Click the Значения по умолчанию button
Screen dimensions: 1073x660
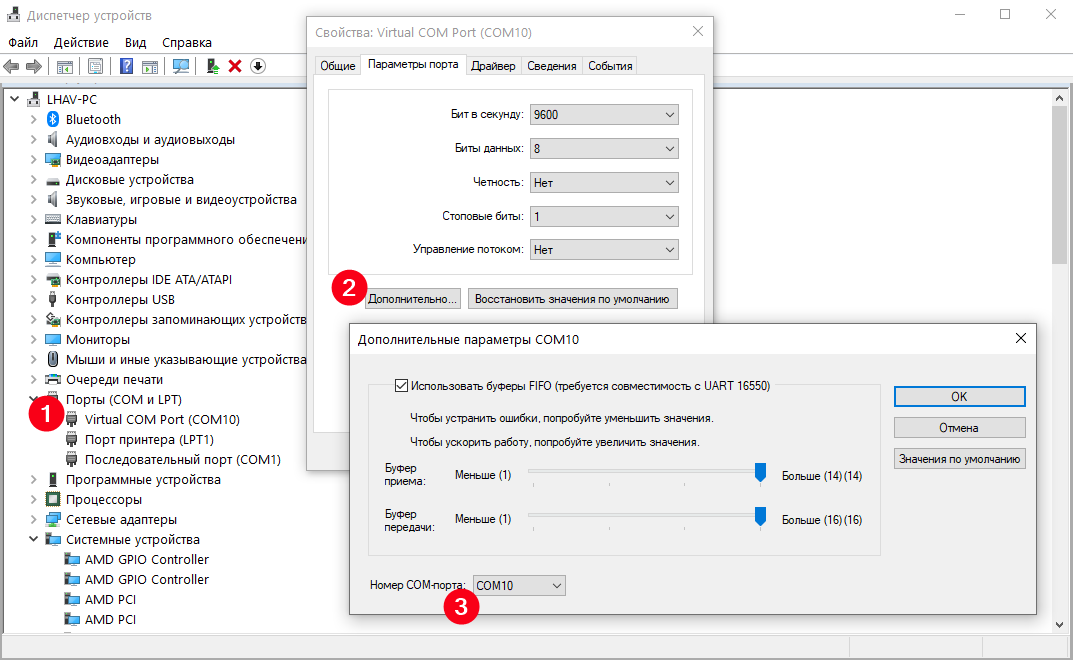pos(959,458)
